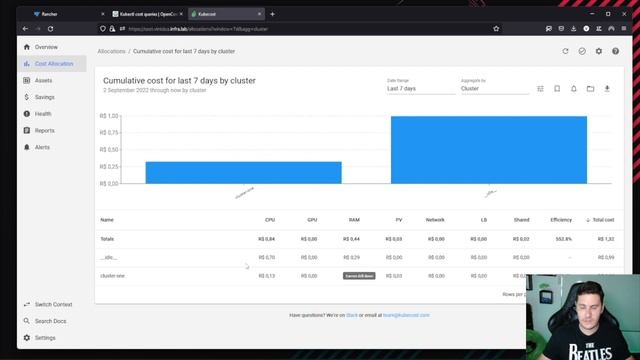The width and height of the screenshot is (640, 360).
Task: Click the browser address bar URL
Action: point(198,29)
